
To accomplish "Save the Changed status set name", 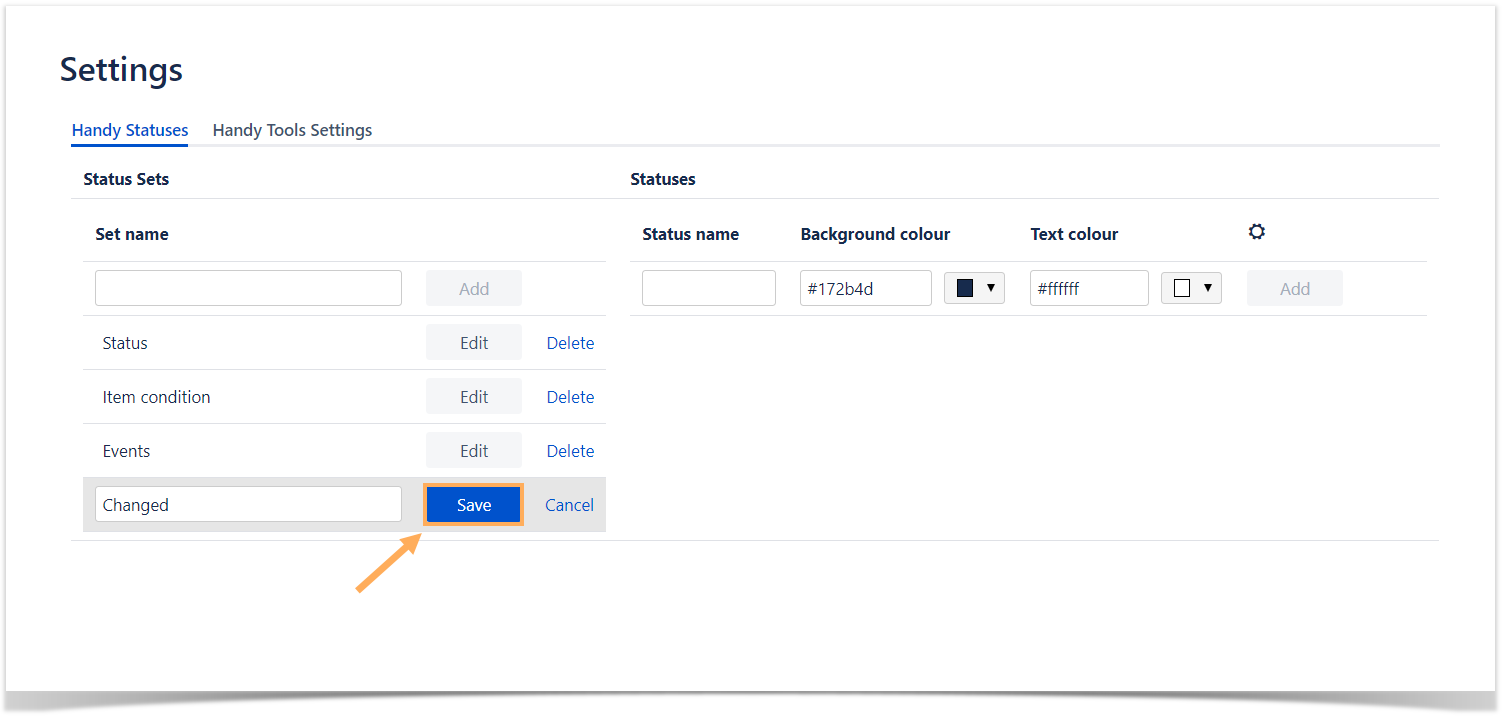I will 474,505.
